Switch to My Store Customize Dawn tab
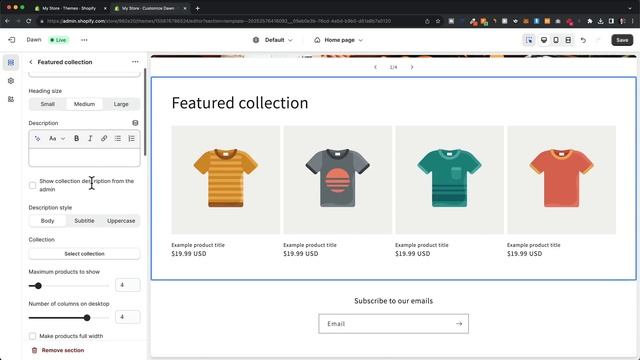Image resolution: width=640 pixels, height=360 pixels. [x=149, y=8]
